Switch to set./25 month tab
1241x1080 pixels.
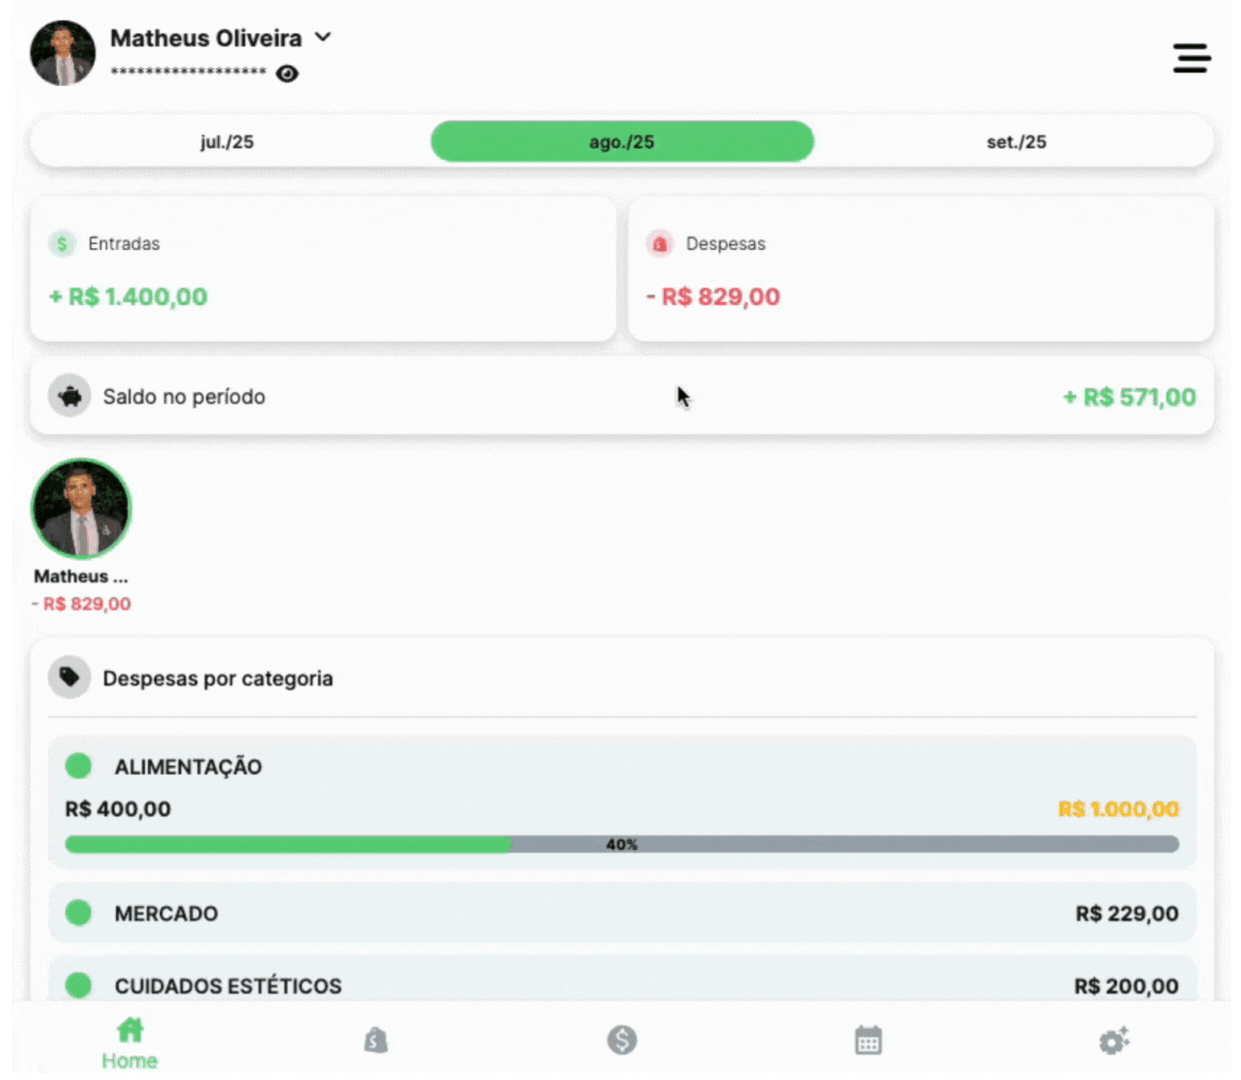[x=1016, y=142]
